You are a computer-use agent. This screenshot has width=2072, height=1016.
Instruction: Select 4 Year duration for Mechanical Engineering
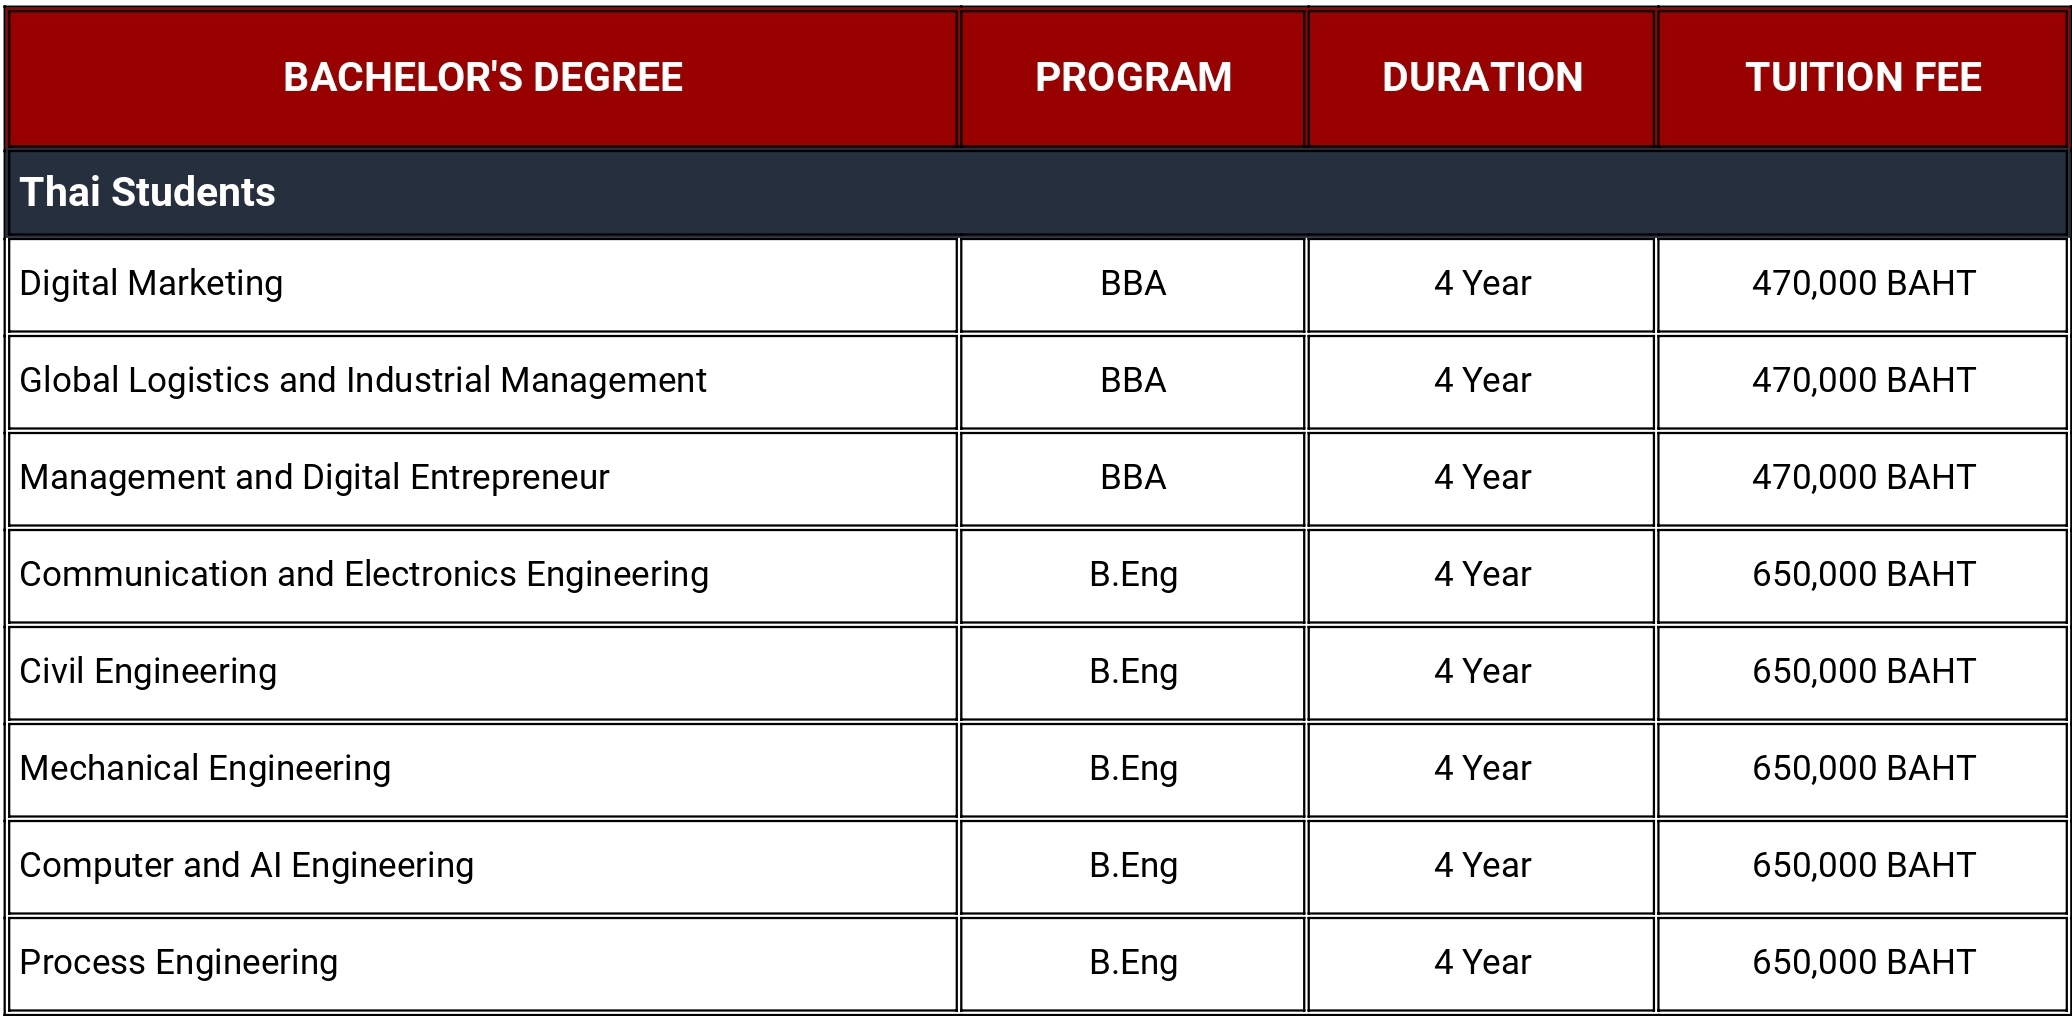1482,770
